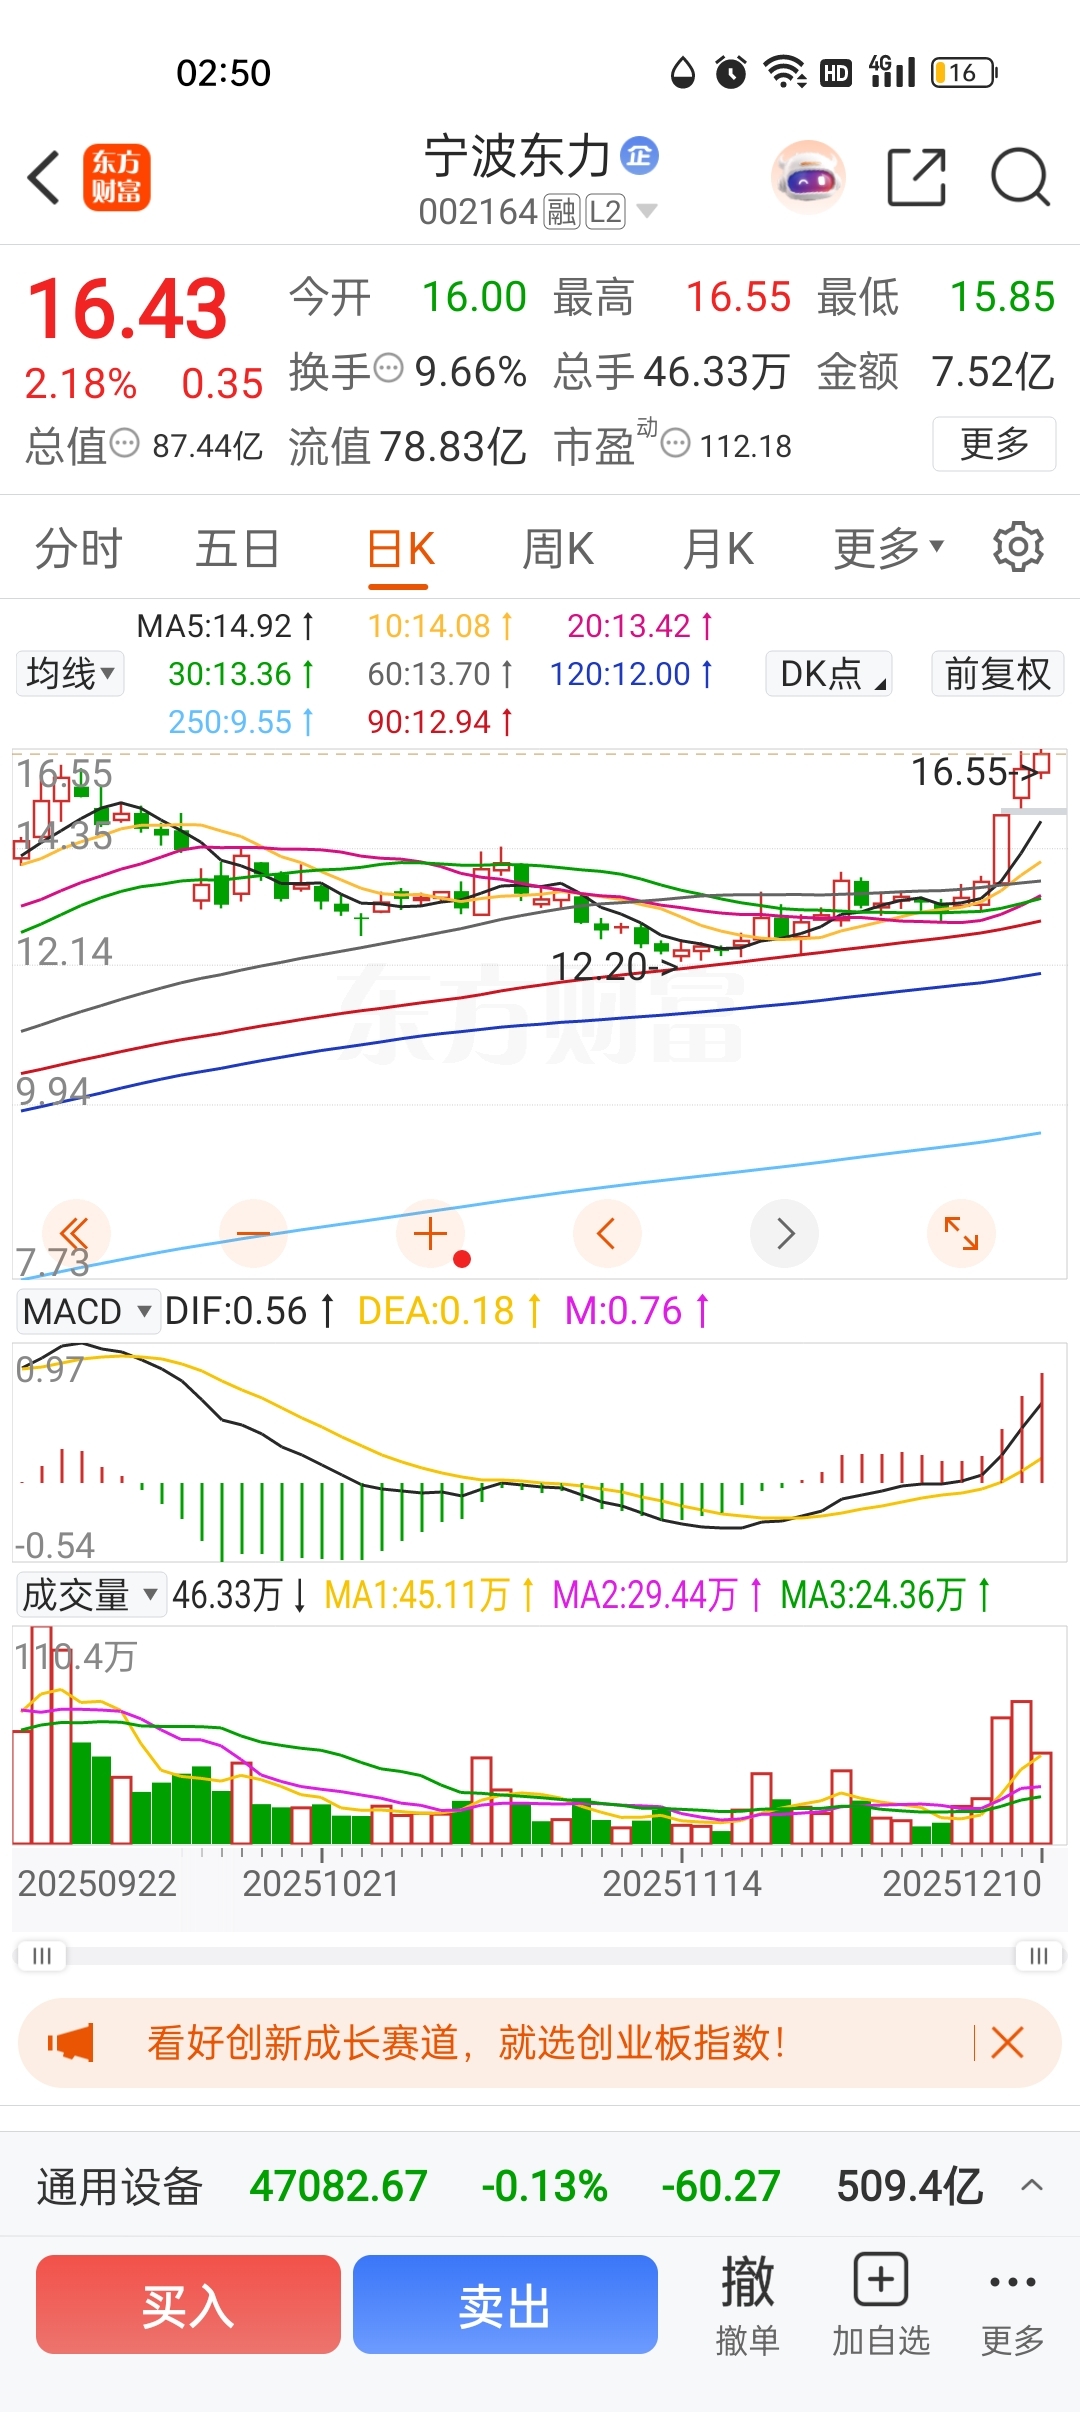1080x2412 pixels.
Task: Tap the alarm clock status icon
Action: point(731,72)
